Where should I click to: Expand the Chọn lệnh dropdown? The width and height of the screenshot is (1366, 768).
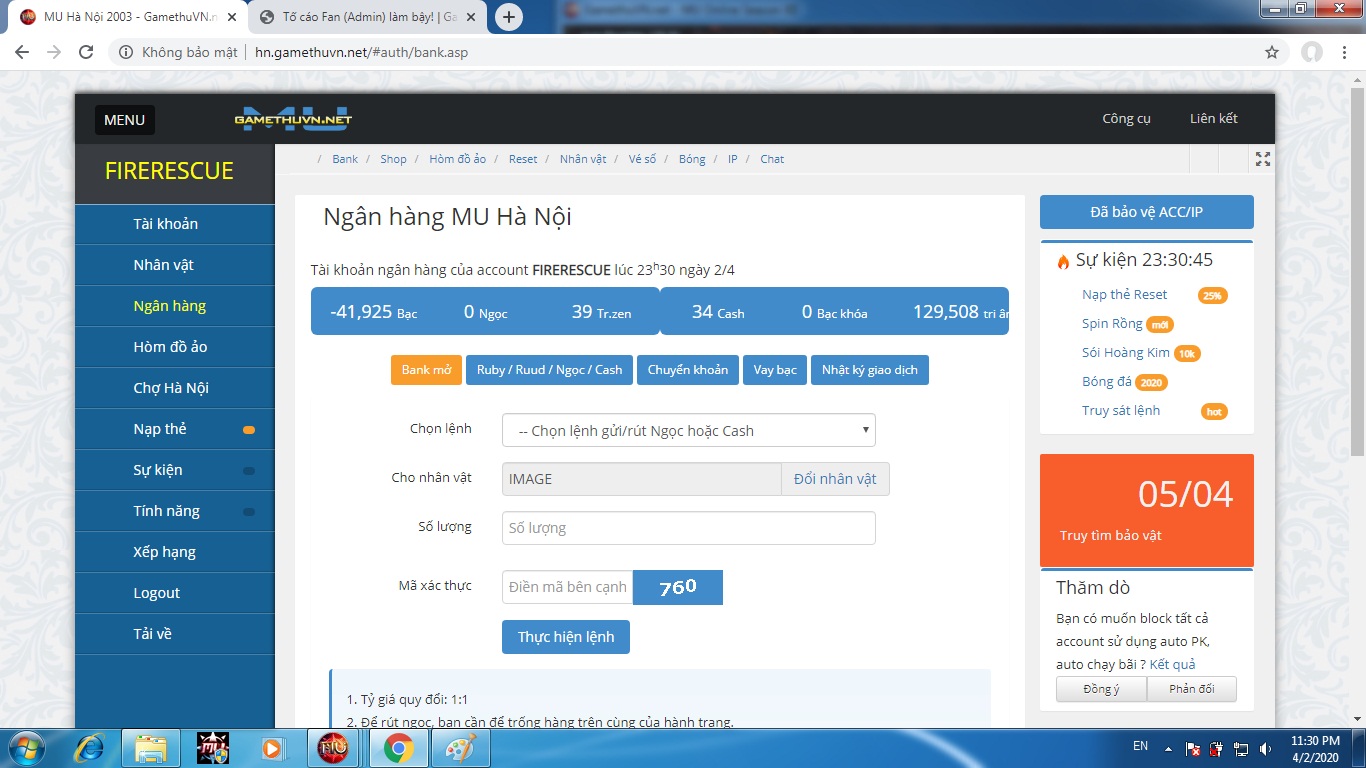pos(688,431)
